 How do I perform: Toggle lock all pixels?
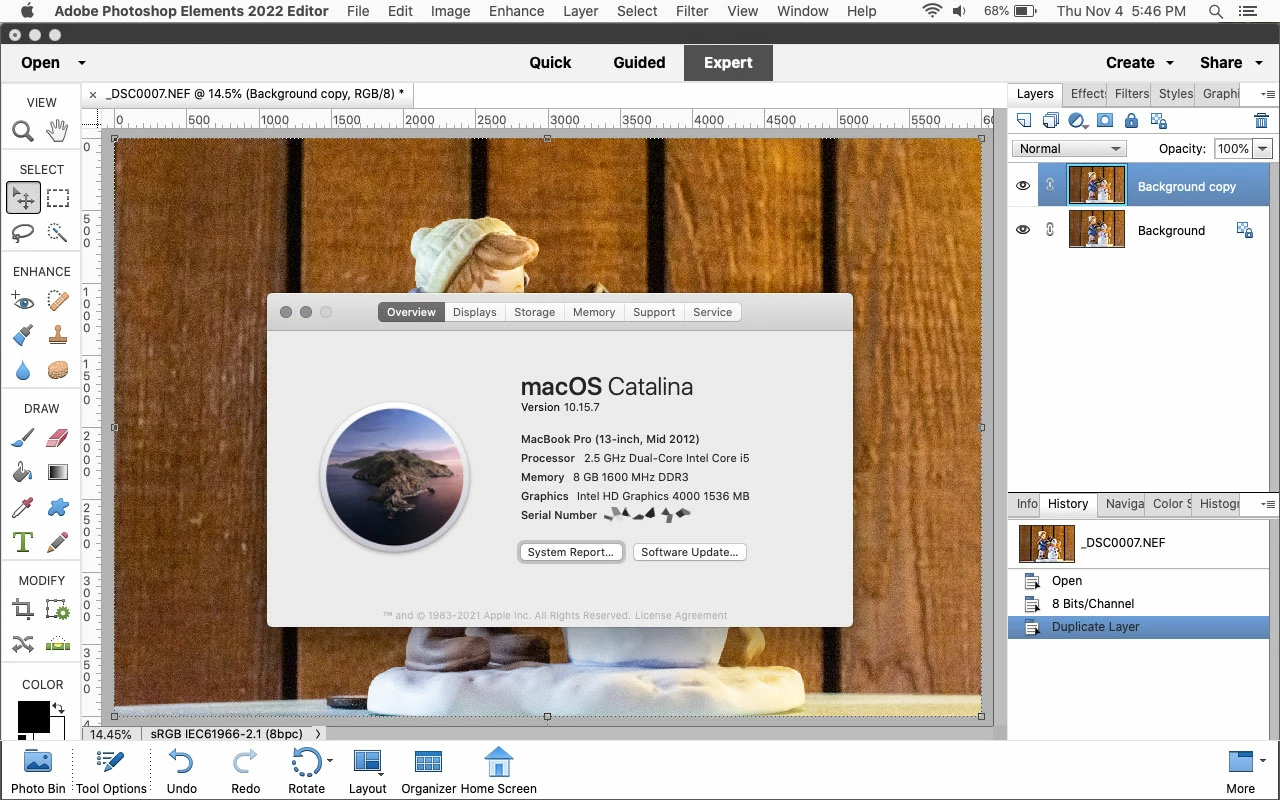click(x=1131, y=121)
